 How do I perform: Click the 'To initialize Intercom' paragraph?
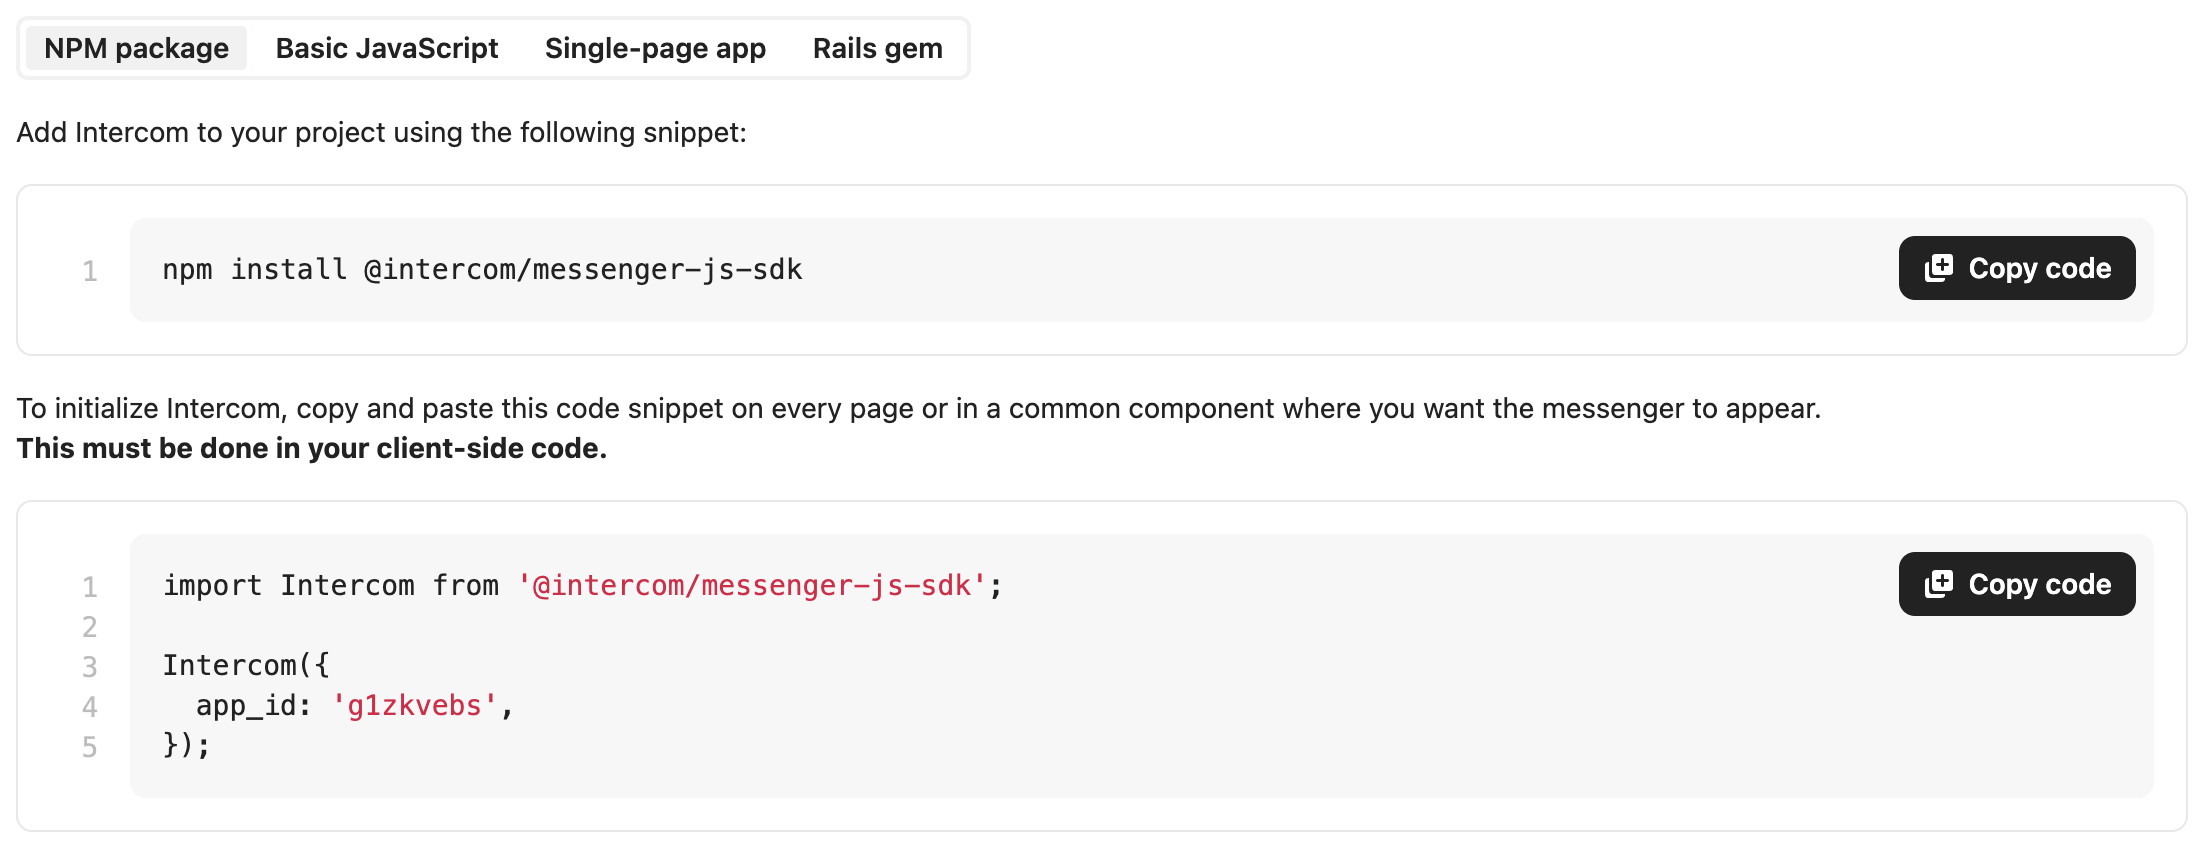[x=918, y=409]
